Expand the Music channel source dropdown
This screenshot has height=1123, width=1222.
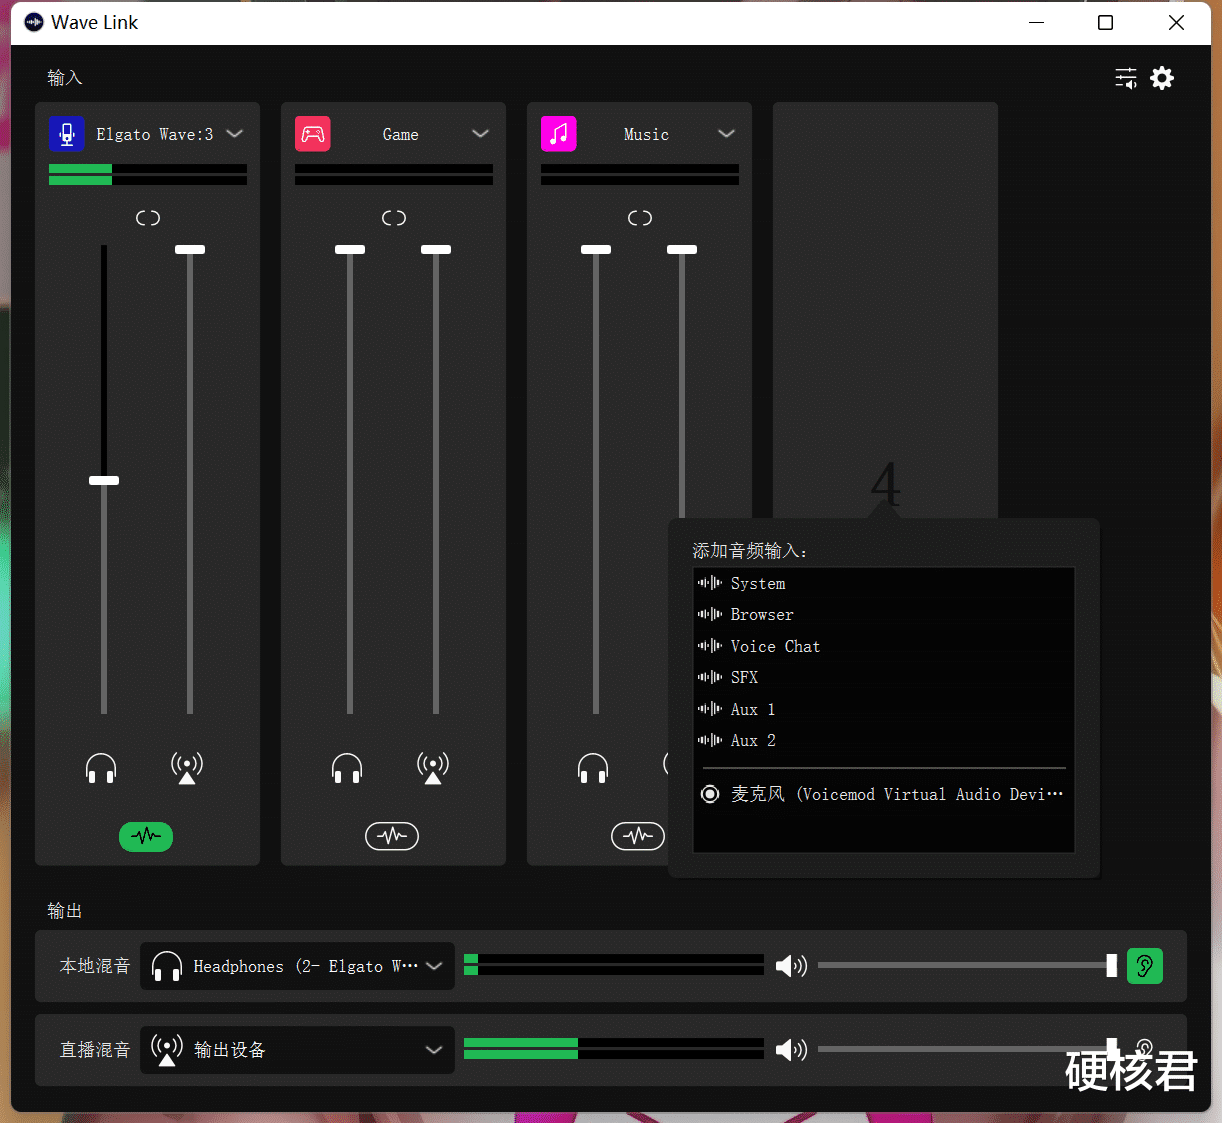pyautogui.click(x=727, y=133)
